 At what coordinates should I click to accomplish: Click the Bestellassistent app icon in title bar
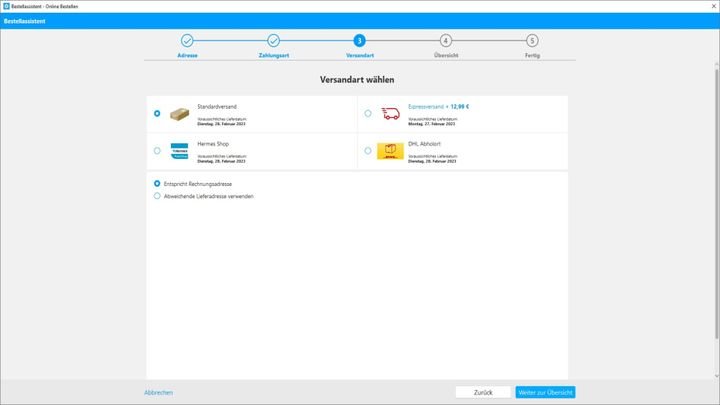pos(6,6)
